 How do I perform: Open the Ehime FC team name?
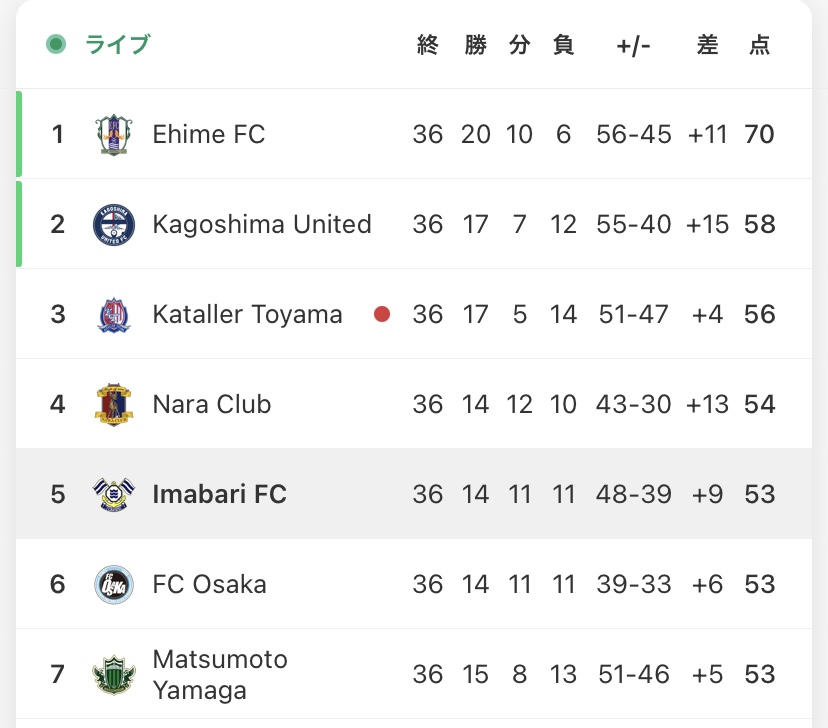point(208,134)
